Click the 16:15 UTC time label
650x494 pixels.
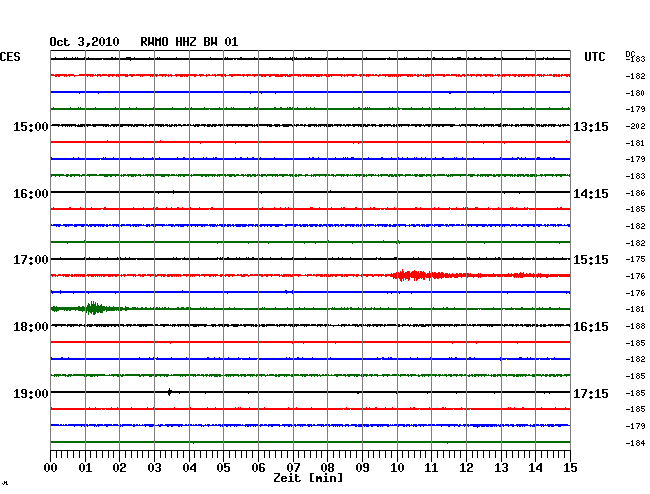coord(591,327)
